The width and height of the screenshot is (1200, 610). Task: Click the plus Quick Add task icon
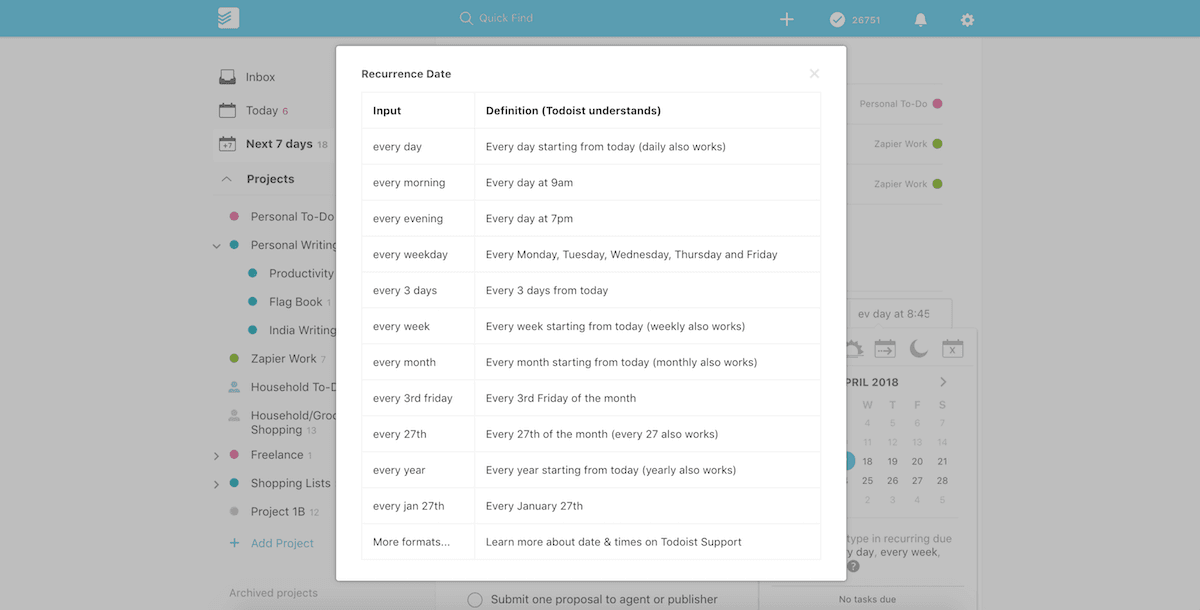coord(787,19)
